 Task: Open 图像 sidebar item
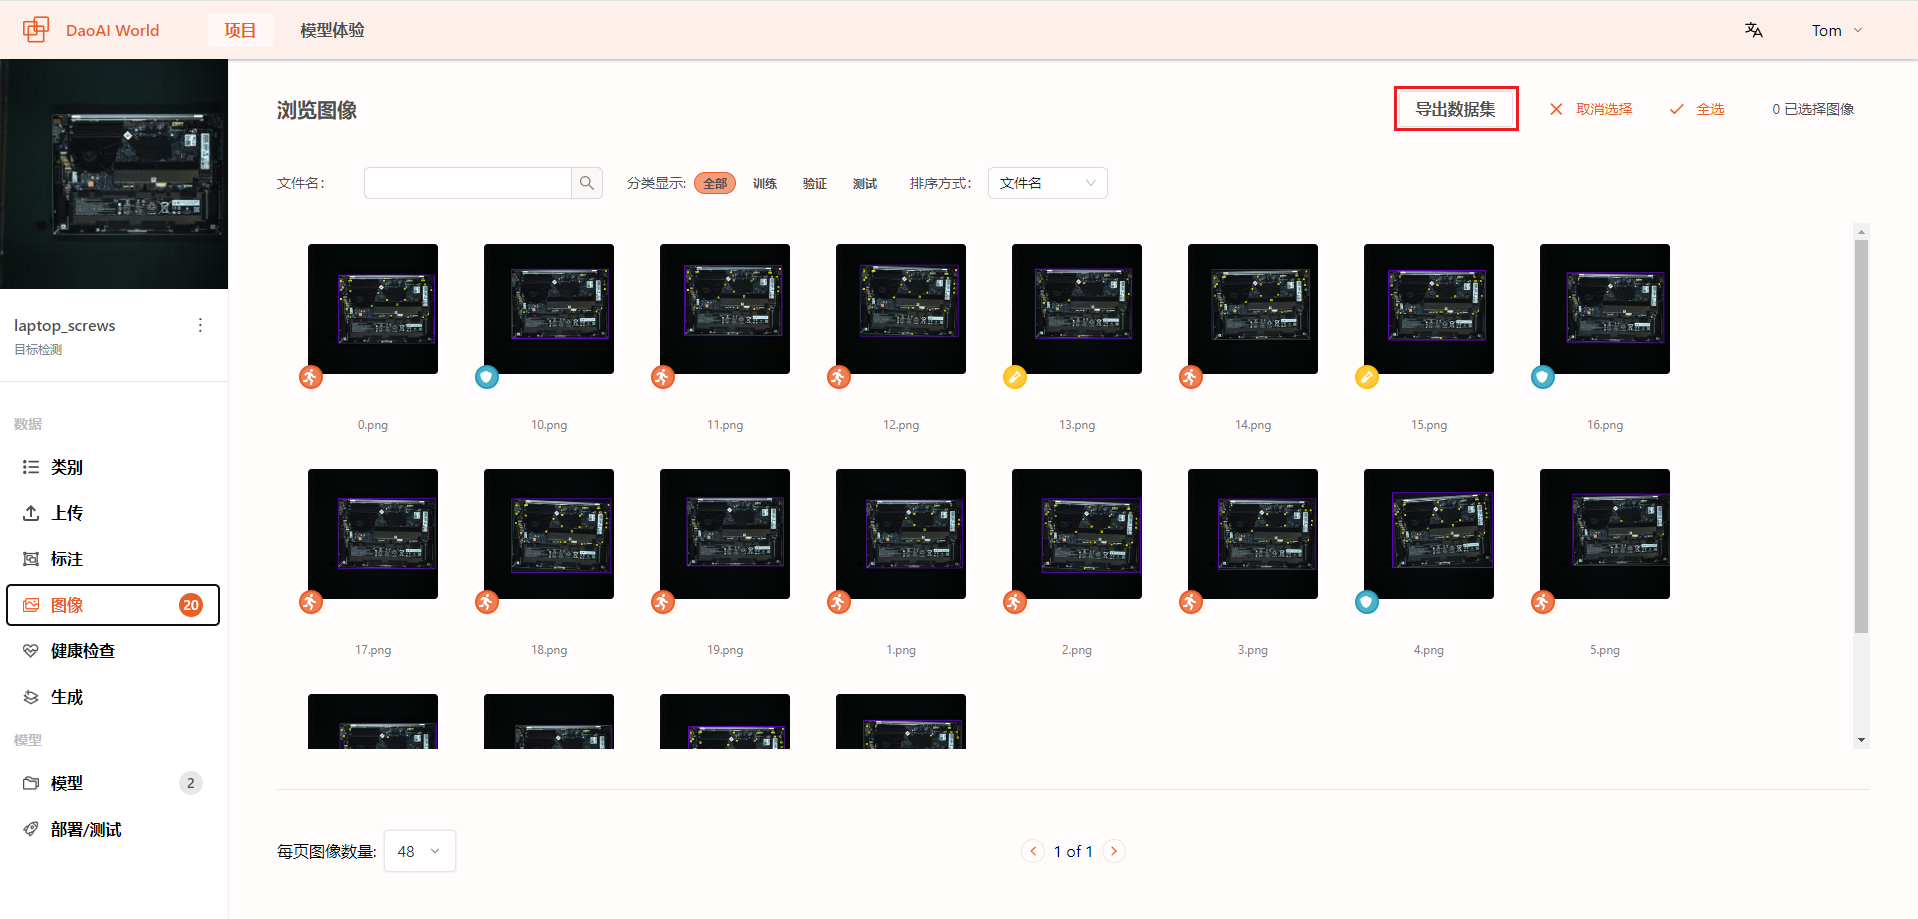113,605
